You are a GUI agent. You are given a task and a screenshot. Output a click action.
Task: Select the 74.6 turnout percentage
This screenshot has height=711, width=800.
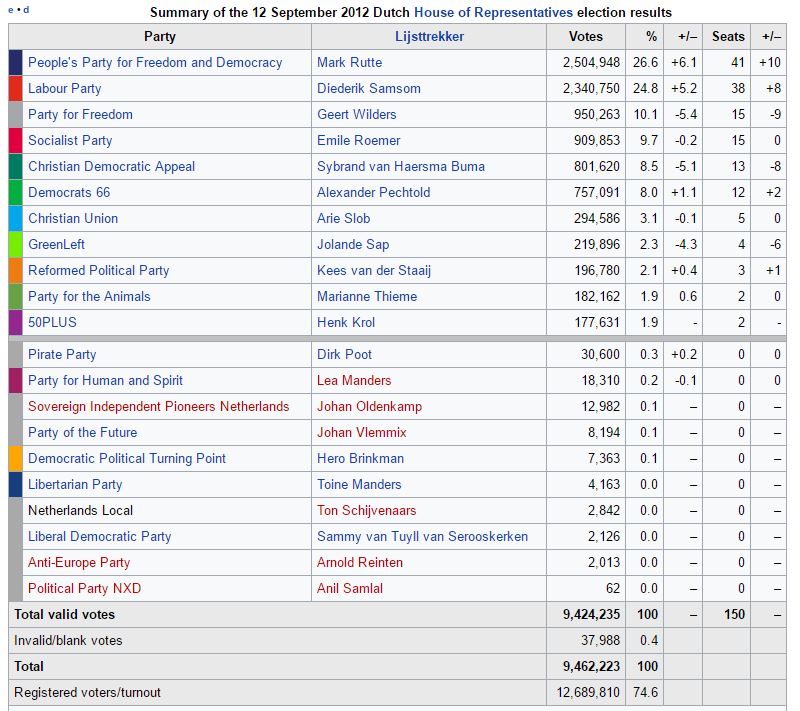coord(645,693)
